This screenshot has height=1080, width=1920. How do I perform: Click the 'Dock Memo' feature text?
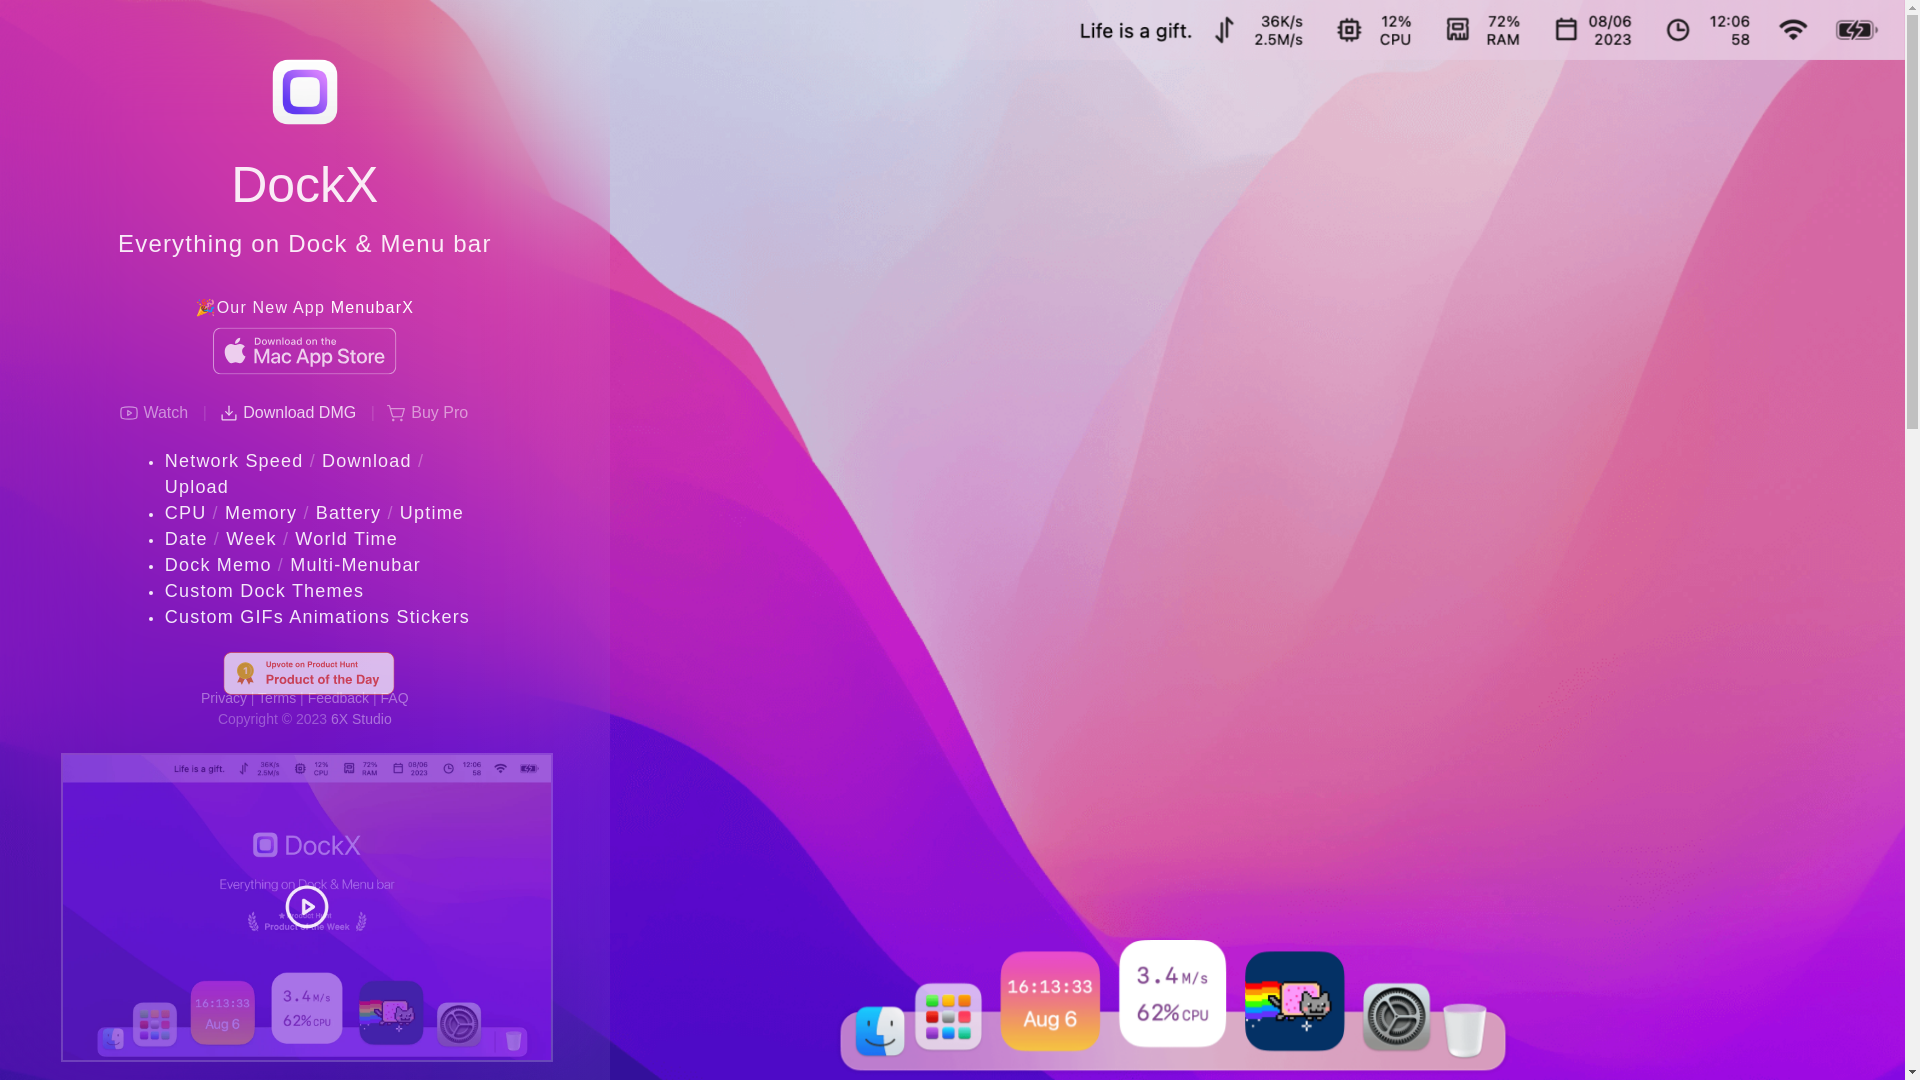[218, 565]
